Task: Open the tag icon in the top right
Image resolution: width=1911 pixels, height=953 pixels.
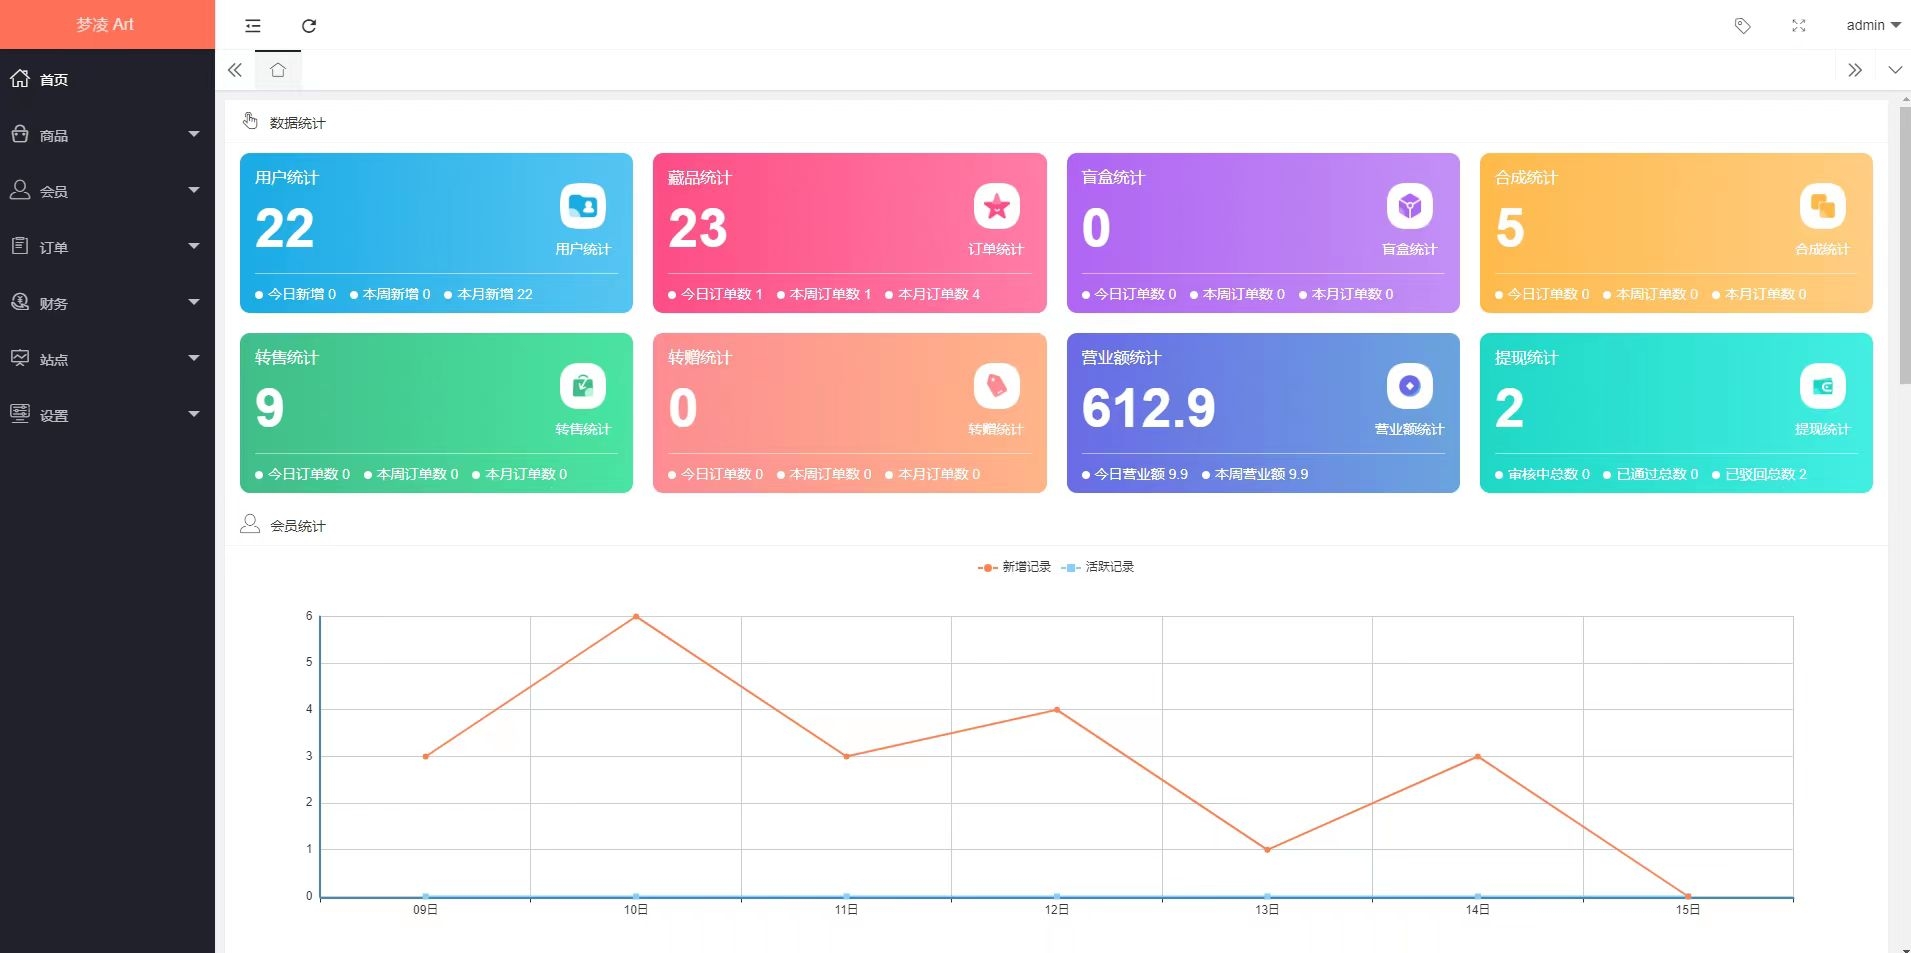Action: coord(1742,26)
